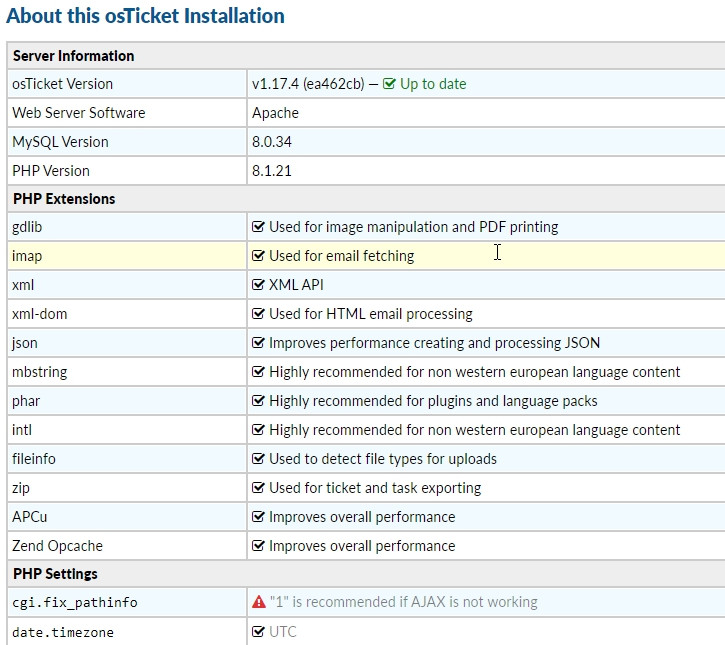Click the check icon in the intl row
725x645 pixels.
pyautogui.click(x=258, y=430)
